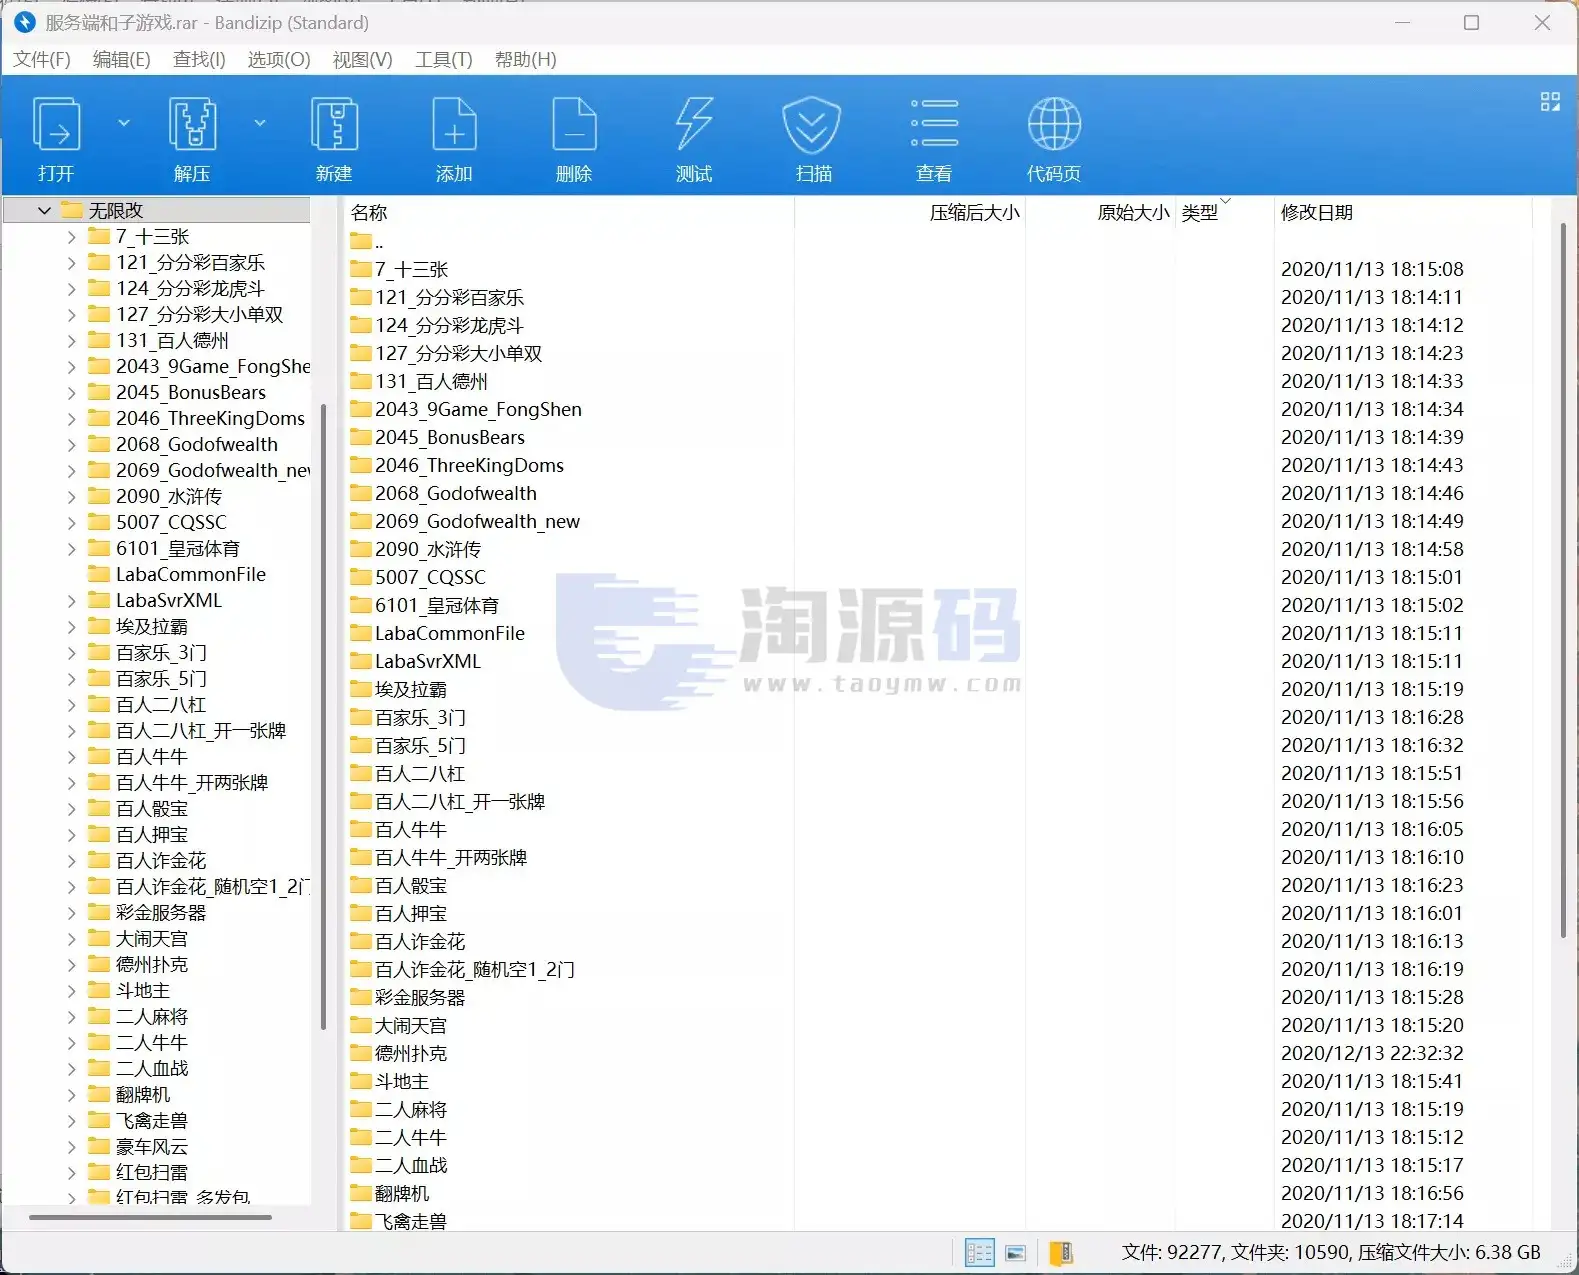
Task: Click the image preview icon in status bar
Action: tap(1016, 1252)
